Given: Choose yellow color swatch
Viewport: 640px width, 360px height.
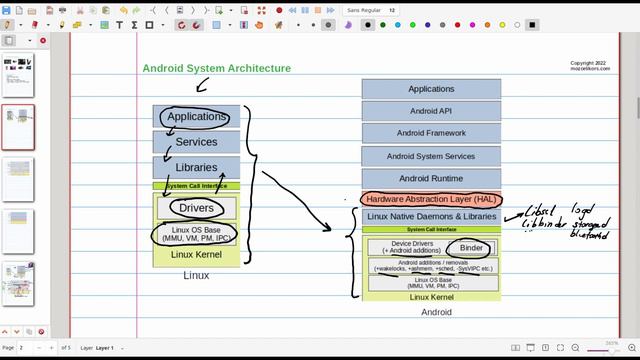Looking at the screenshot, I should pos(502,25).
